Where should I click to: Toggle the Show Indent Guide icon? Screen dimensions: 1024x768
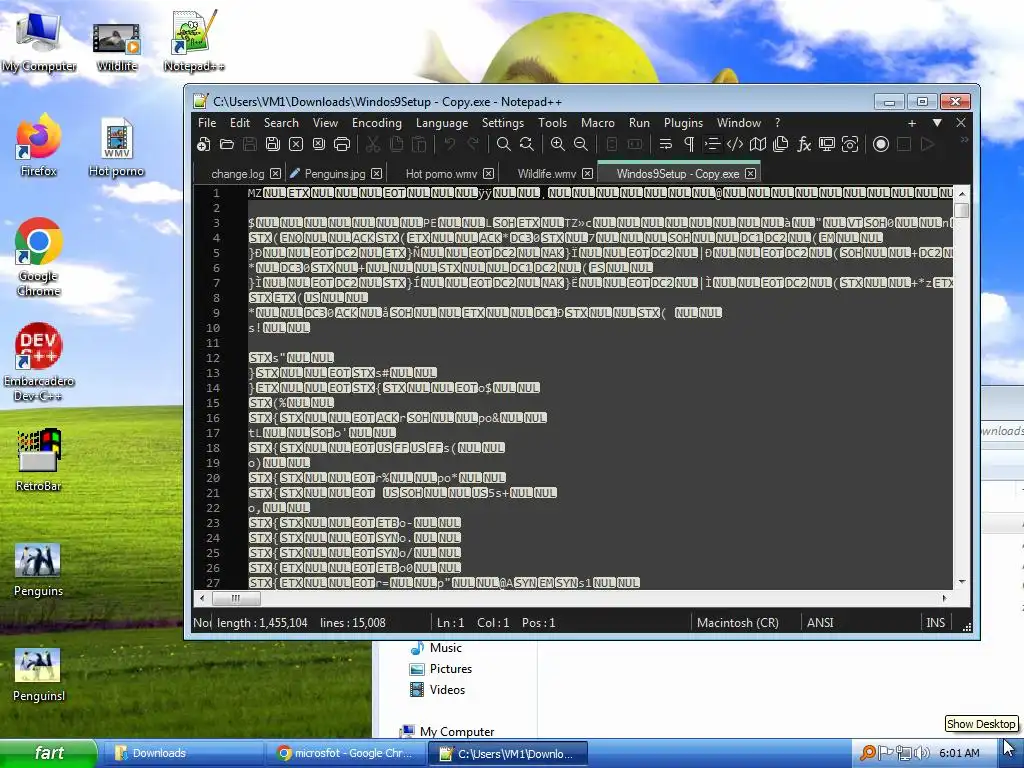[x=712, y=144]
